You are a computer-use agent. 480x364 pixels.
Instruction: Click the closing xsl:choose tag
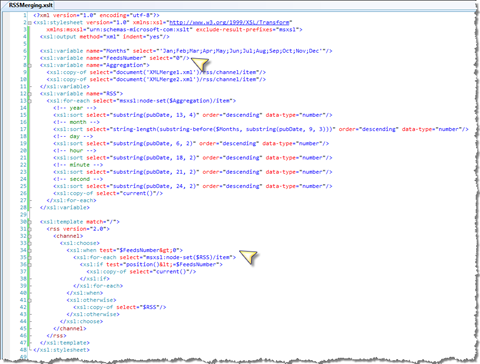click(81, 322)
